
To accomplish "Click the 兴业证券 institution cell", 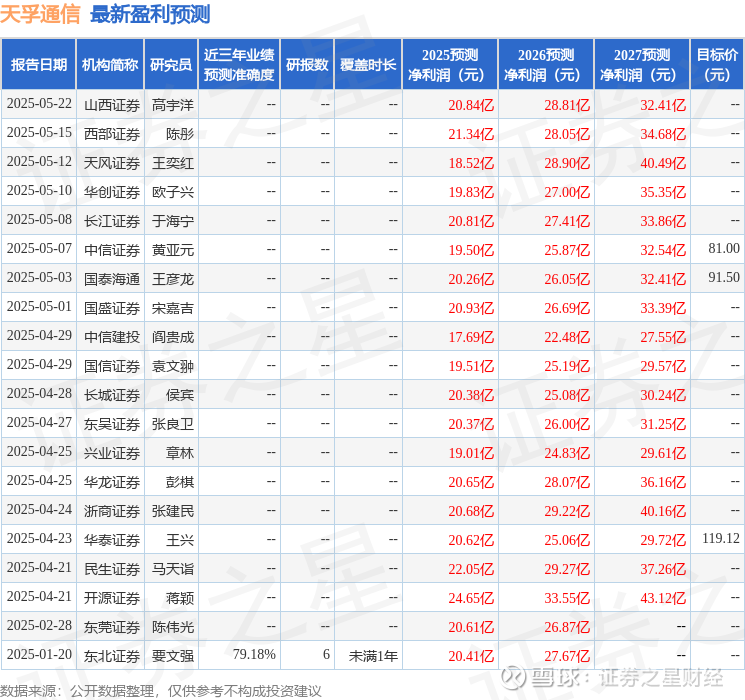I will [x=112, y=453].
